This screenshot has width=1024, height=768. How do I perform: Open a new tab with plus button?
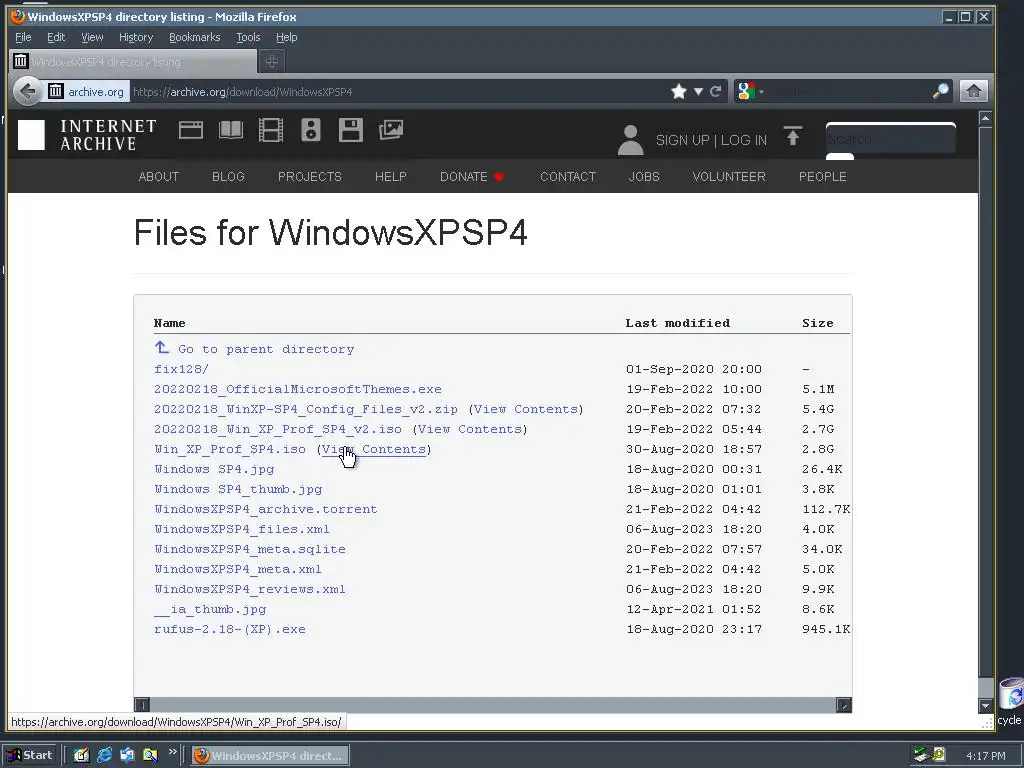point(272,61)
